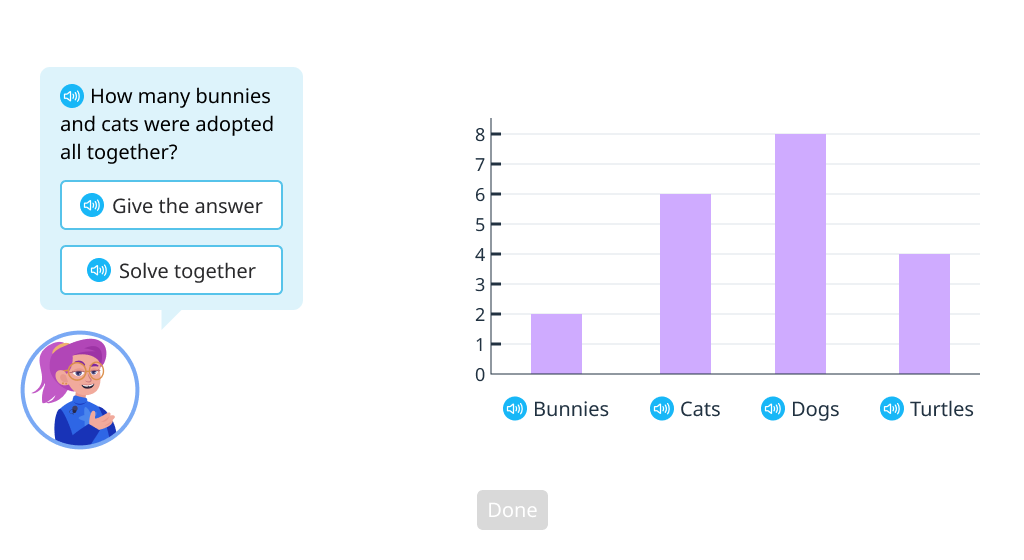Screen dimensions: 1024x560
Task: Play audio for the Dogs label
Action: [x=773, y=409]
